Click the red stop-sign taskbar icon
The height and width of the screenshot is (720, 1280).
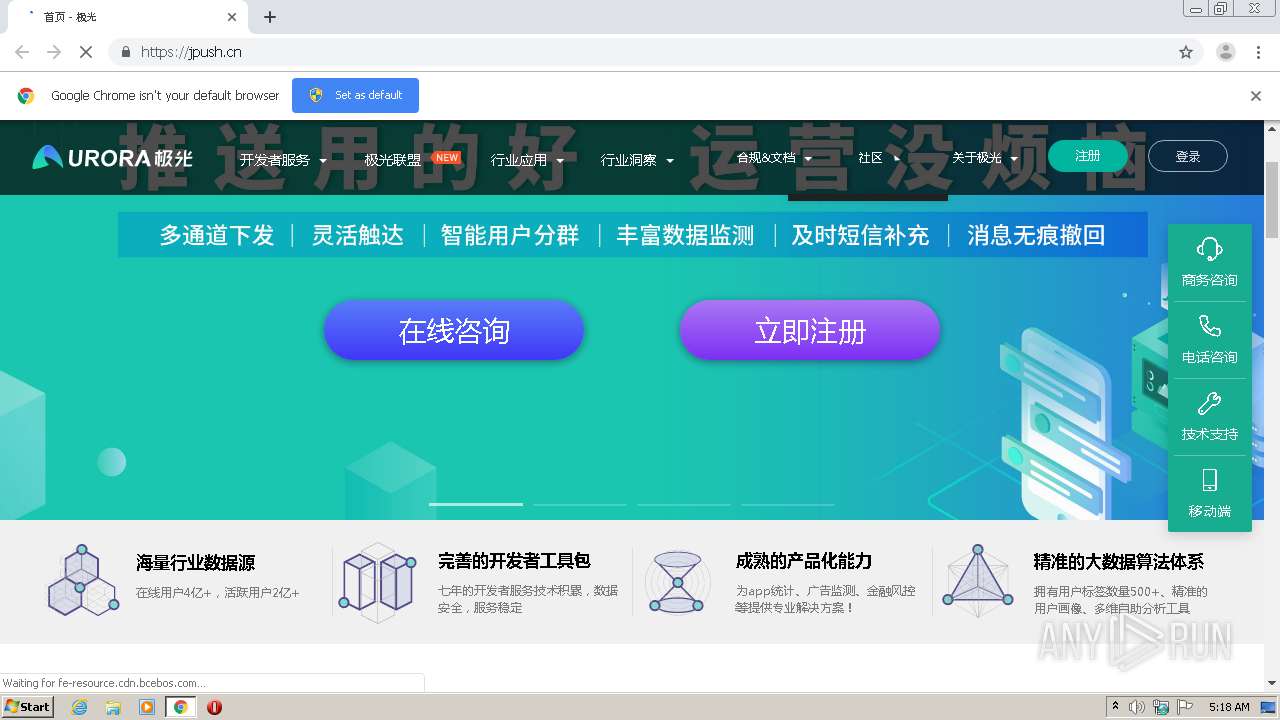[x=214, y=707]
